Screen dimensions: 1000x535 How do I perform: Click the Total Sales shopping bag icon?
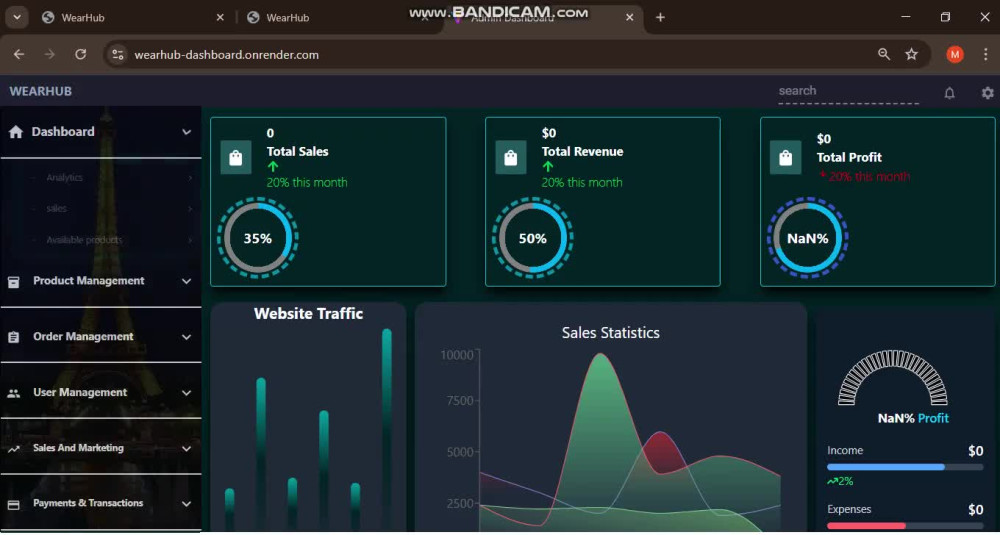[x=235, y=158]
